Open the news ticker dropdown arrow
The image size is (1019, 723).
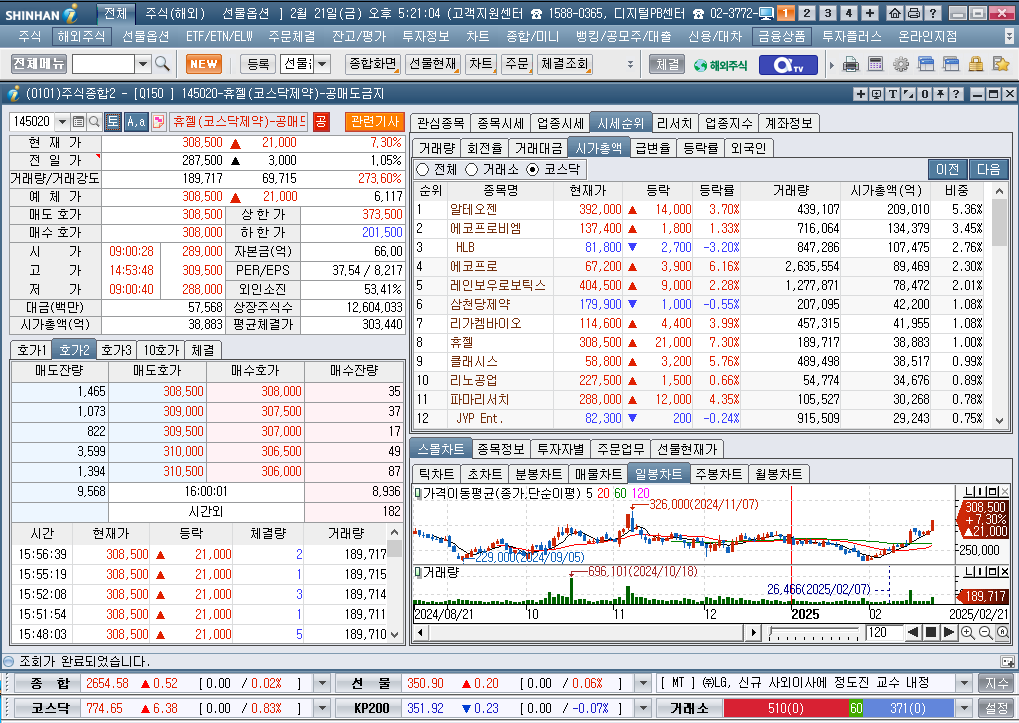coord(964,683)
